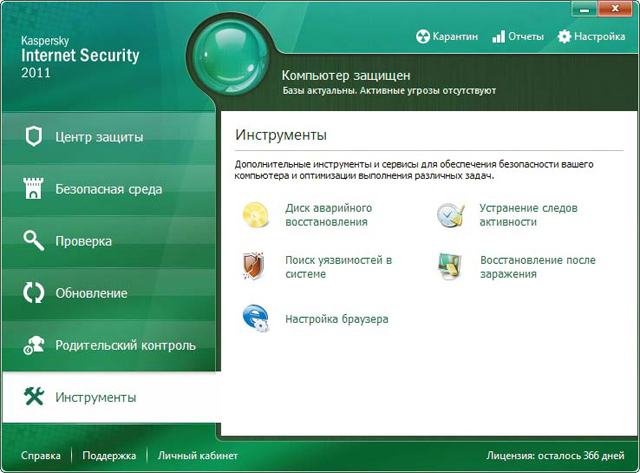Open the Отчеты link

click(526, 36)
